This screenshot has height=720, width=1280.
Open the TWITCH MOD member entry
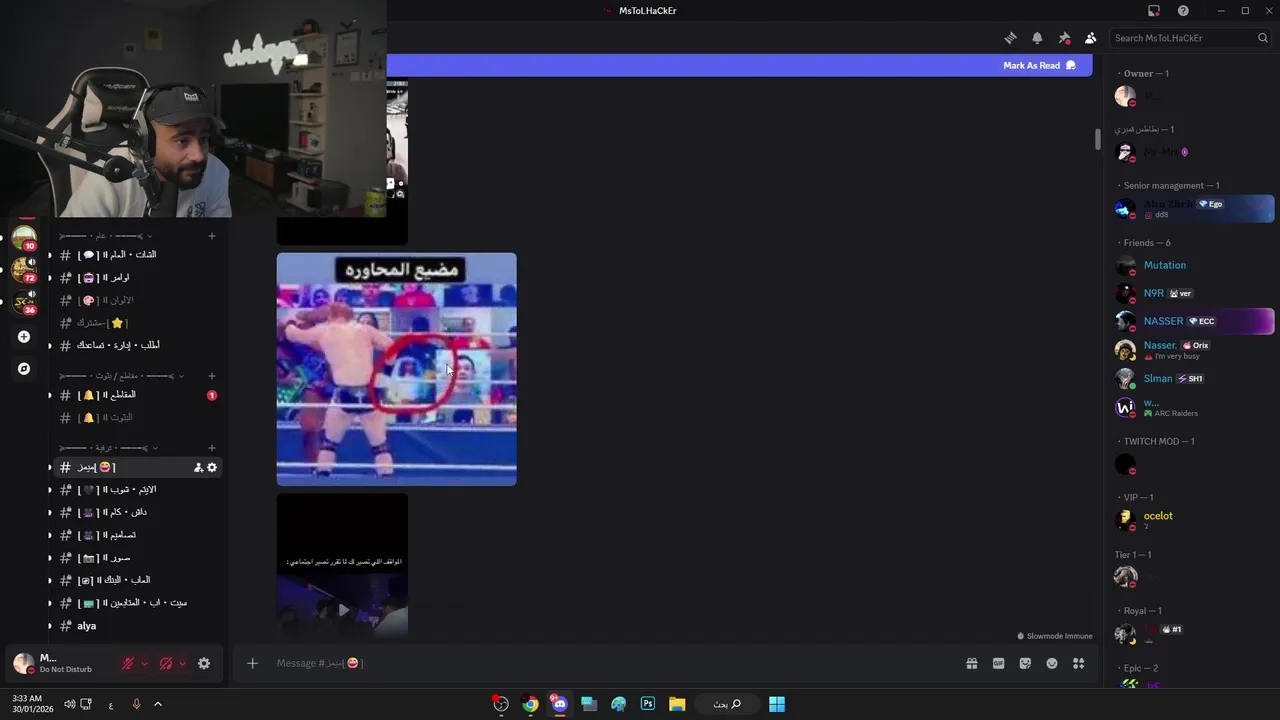pyautogui.click(x=1193, y=464)
